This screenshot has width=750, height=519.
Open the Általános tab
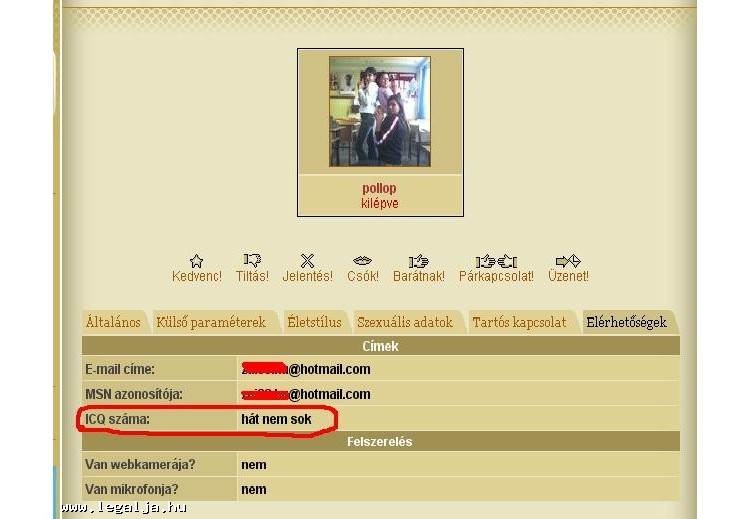click(113, 322)
